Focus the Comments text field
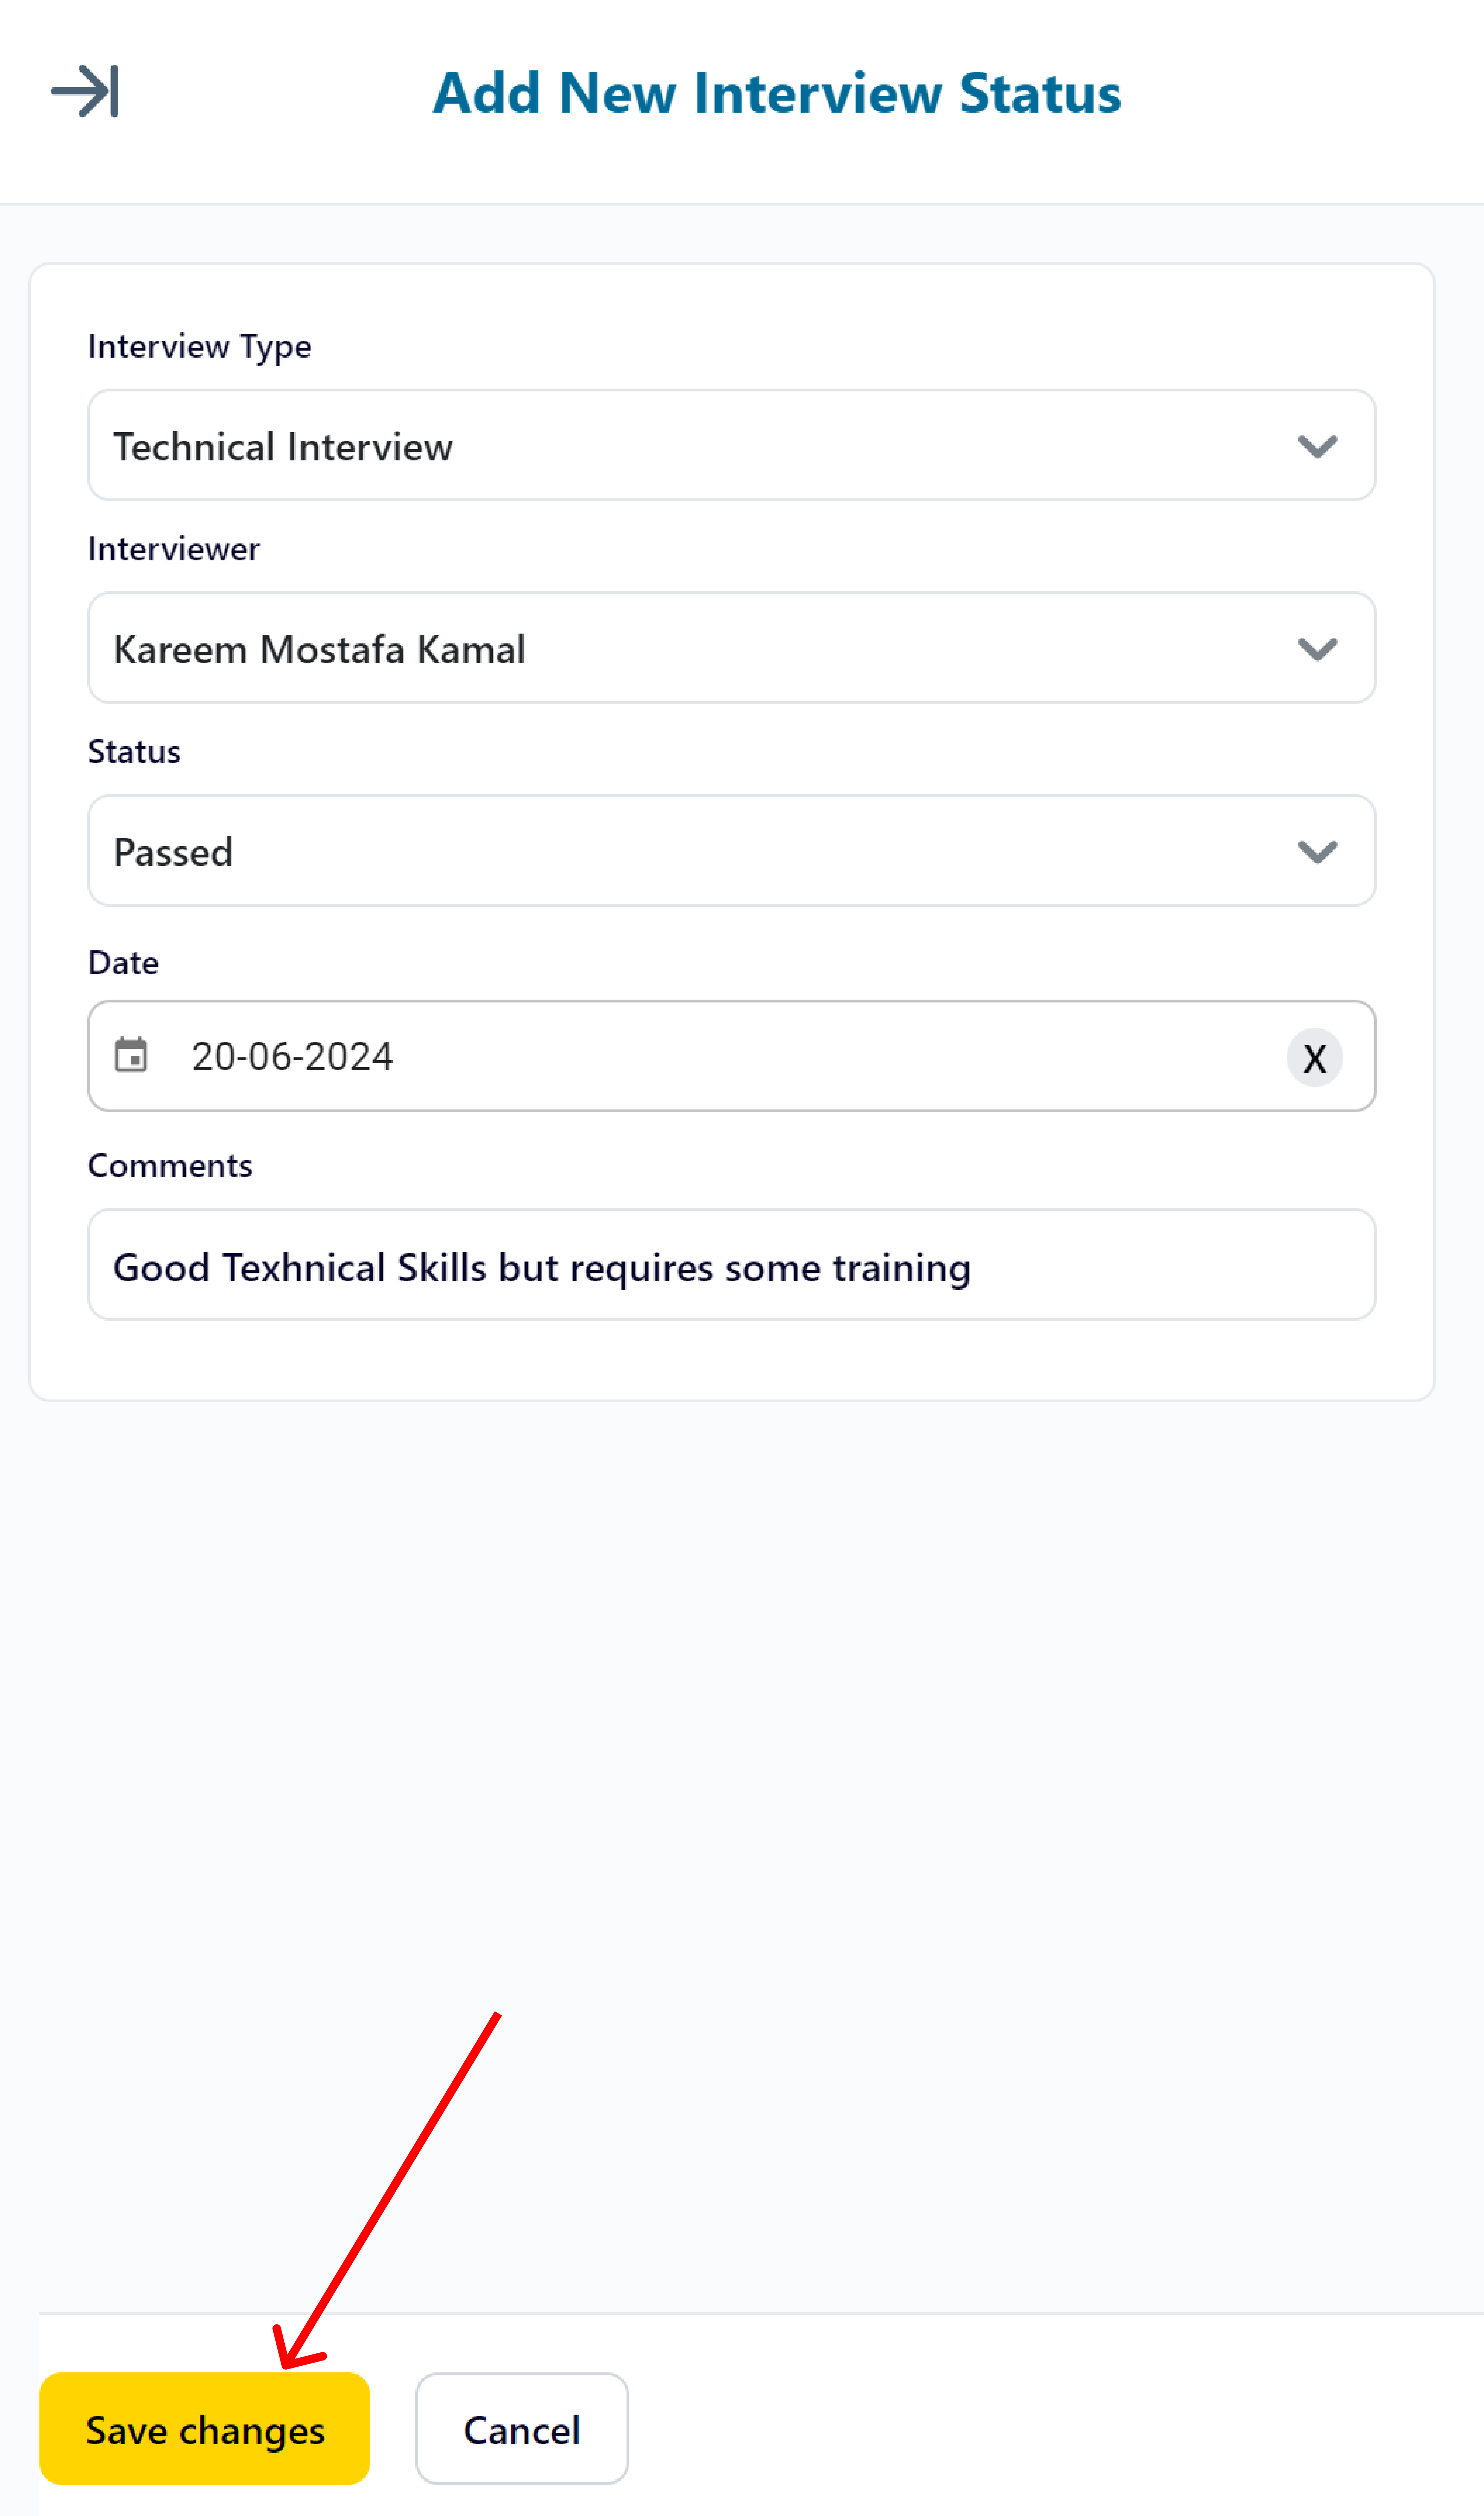Viewport: 1484px width, 2516px height. point(732,1265)
